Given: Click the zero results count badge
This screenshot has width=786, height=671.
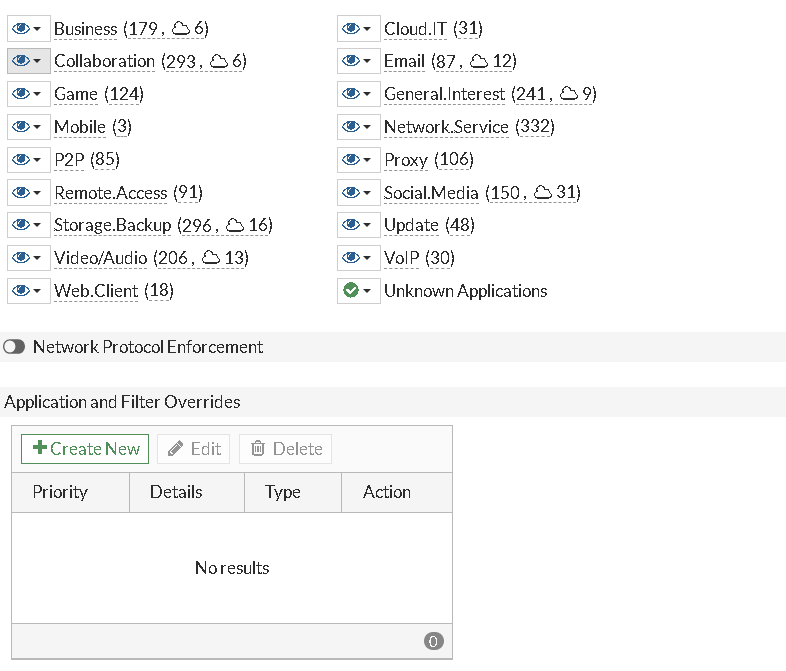Looking at the screenshot, I should (433, 642).
